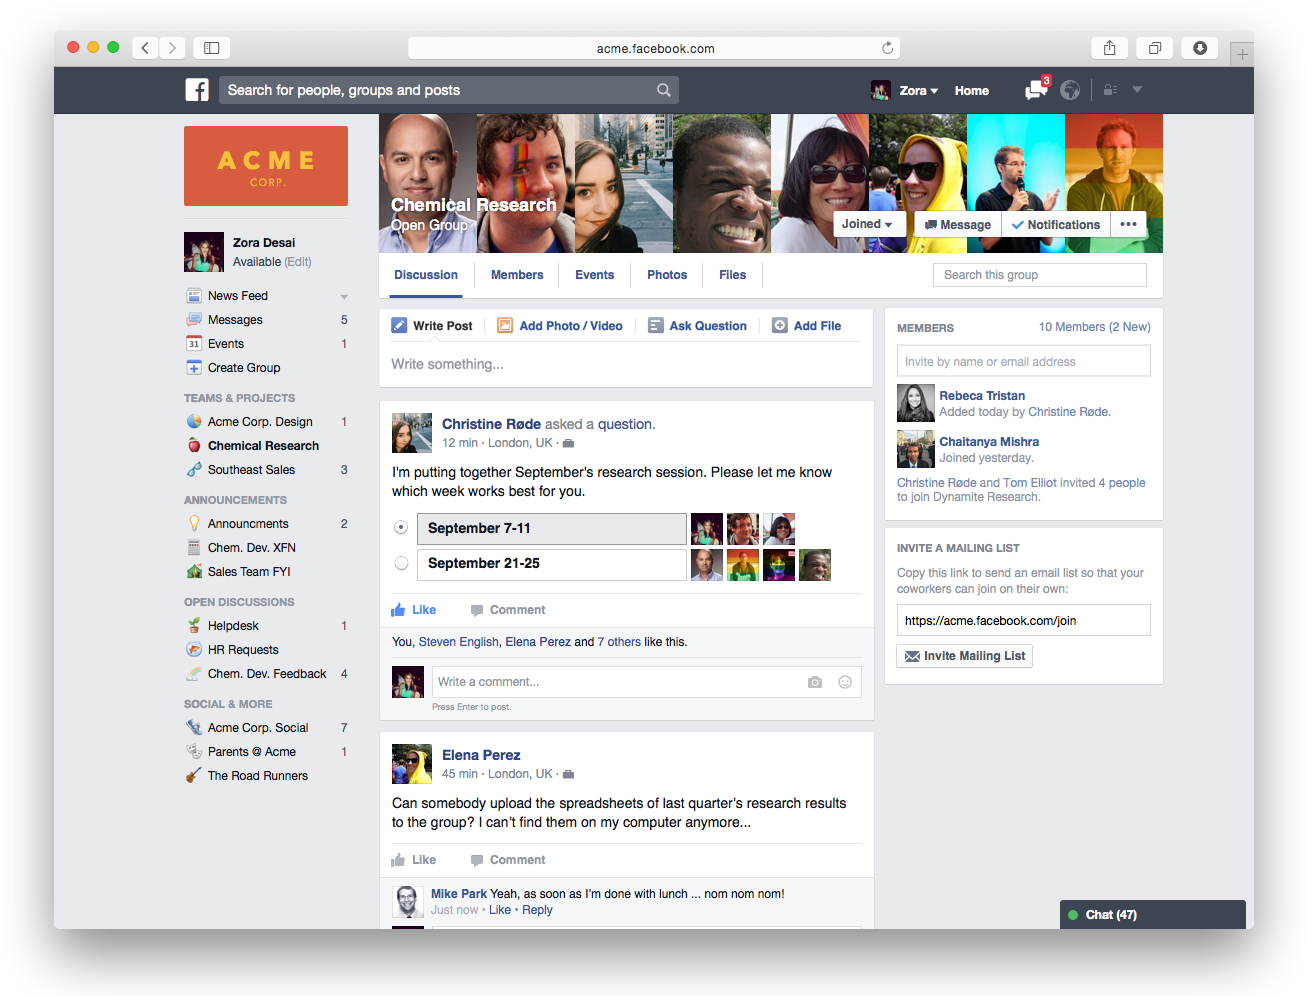Toggle Safari sidebar icon

pyautogui.click(x=212, y=48)
